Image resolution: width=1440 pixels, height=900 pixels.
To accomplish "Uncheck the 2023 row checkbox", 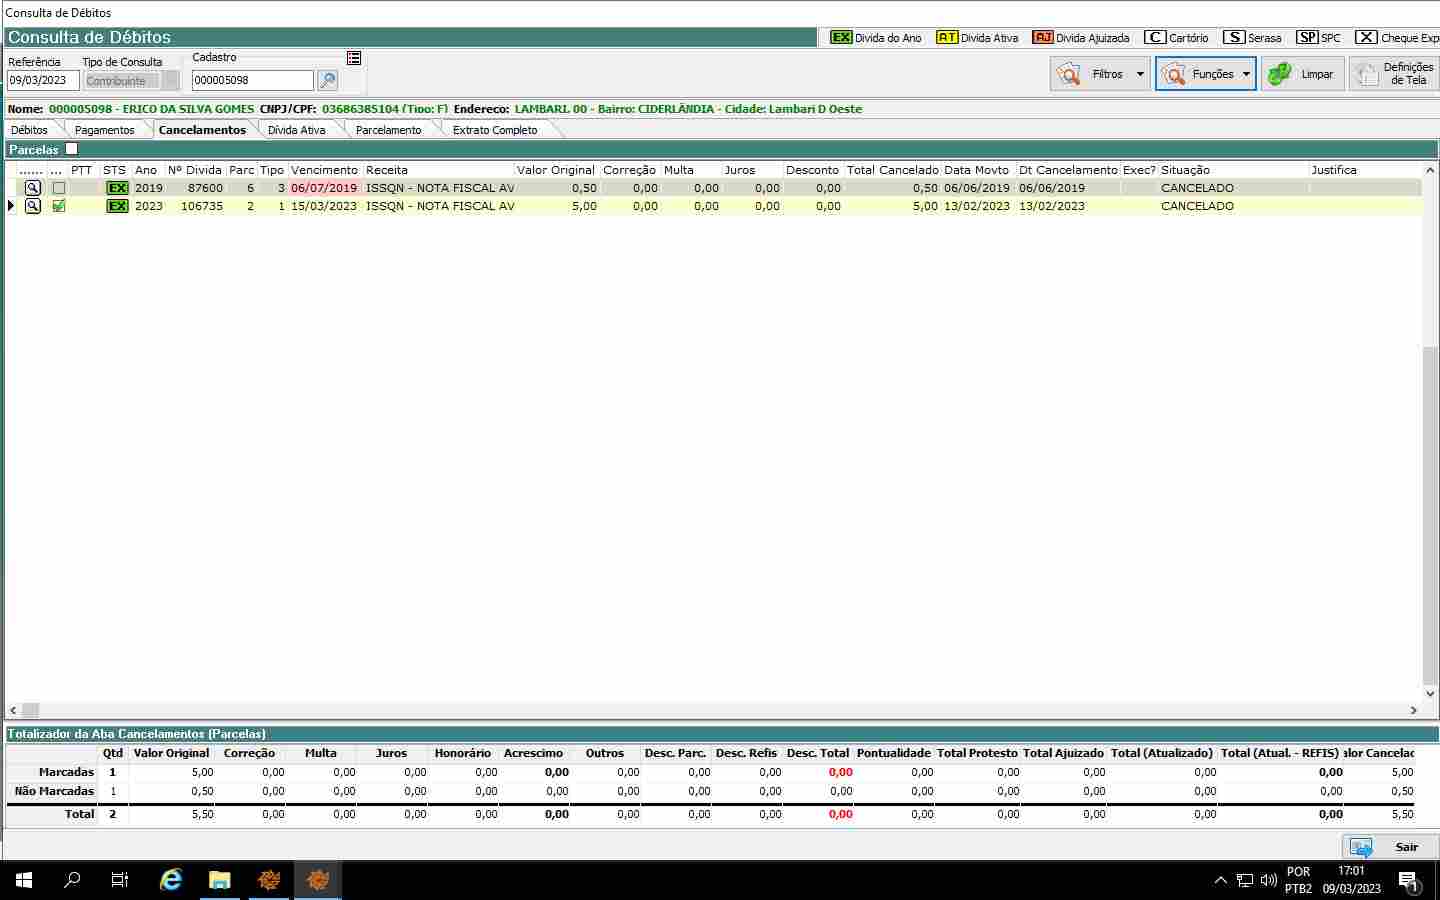I will point(59,206).
